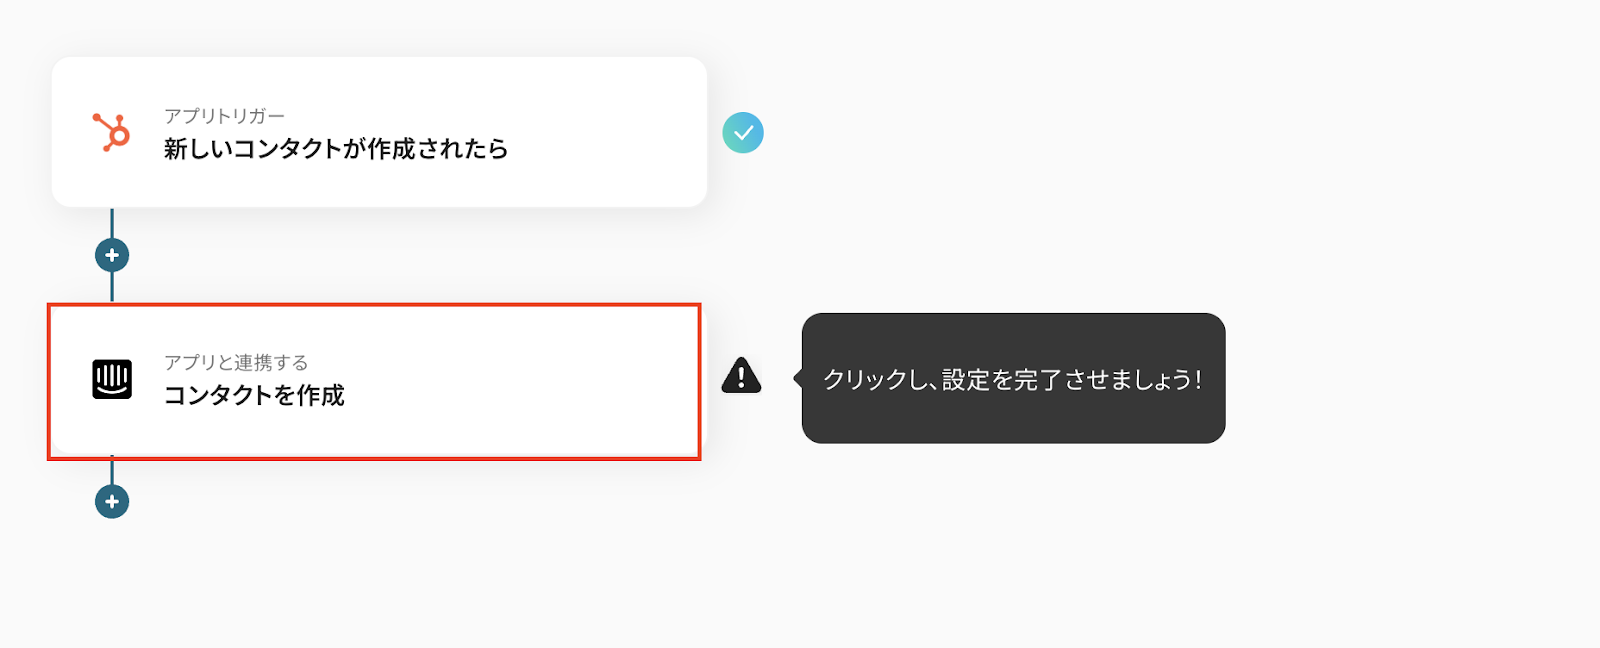
Task: Click connector line above the action card
Action: pos(112,288)
